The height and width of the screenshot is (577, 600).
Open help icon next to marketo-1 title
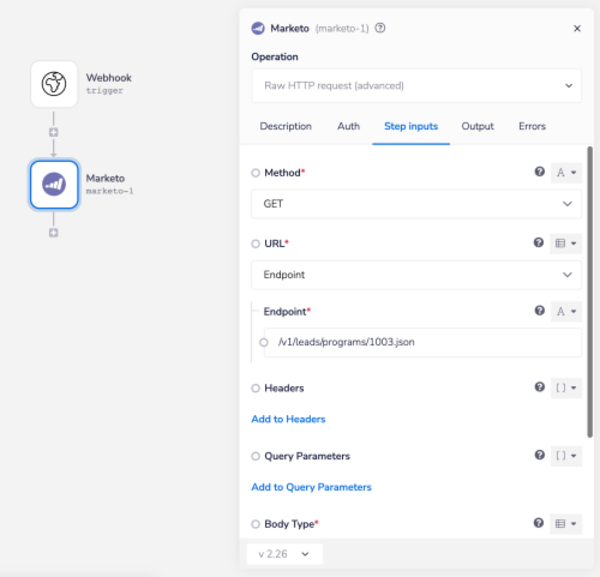pyautogui.click(x=380, y=28)
